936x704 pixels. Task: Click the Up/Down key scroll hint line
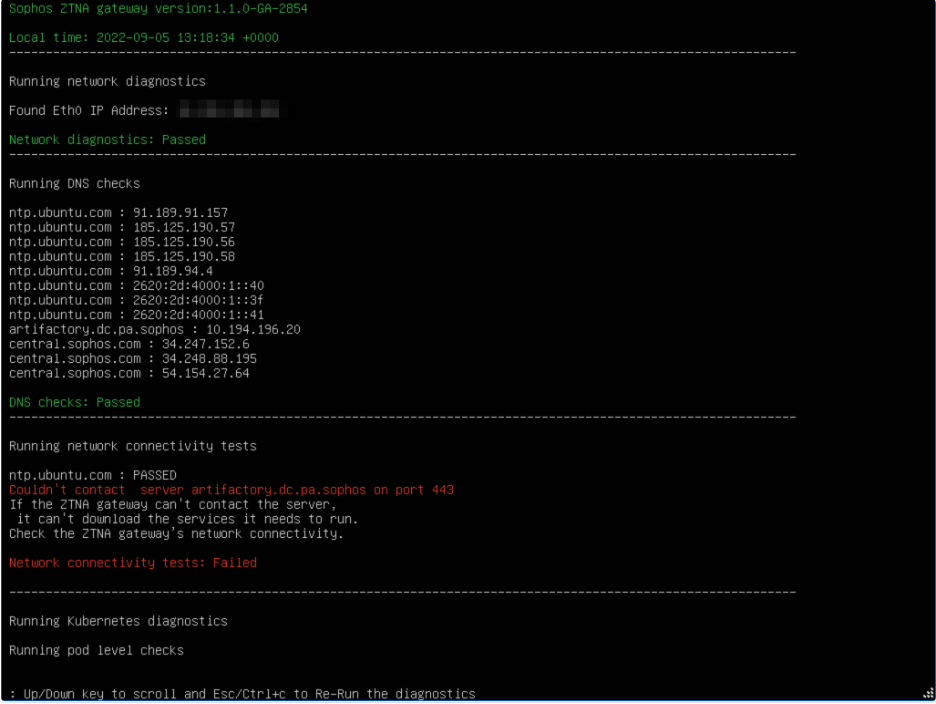242,694
